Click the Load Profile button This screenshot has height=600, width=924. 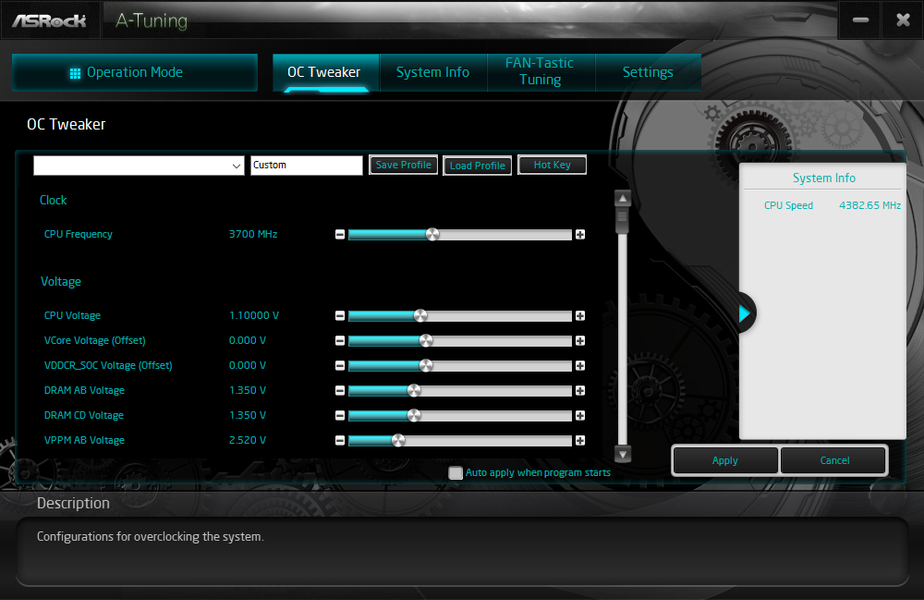(477, 166)
